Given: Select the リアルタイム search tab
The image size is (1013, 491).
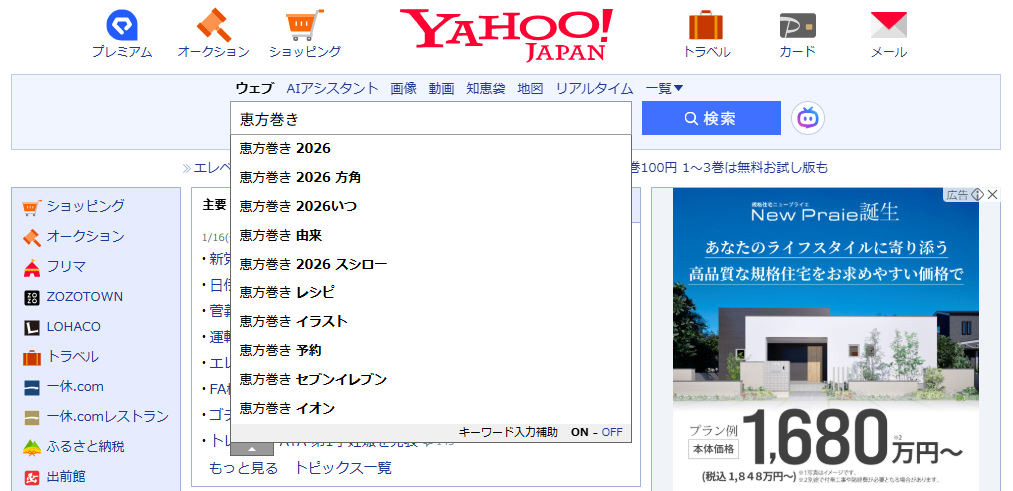Looking at the screenshot, I should [x=594, y=89].
